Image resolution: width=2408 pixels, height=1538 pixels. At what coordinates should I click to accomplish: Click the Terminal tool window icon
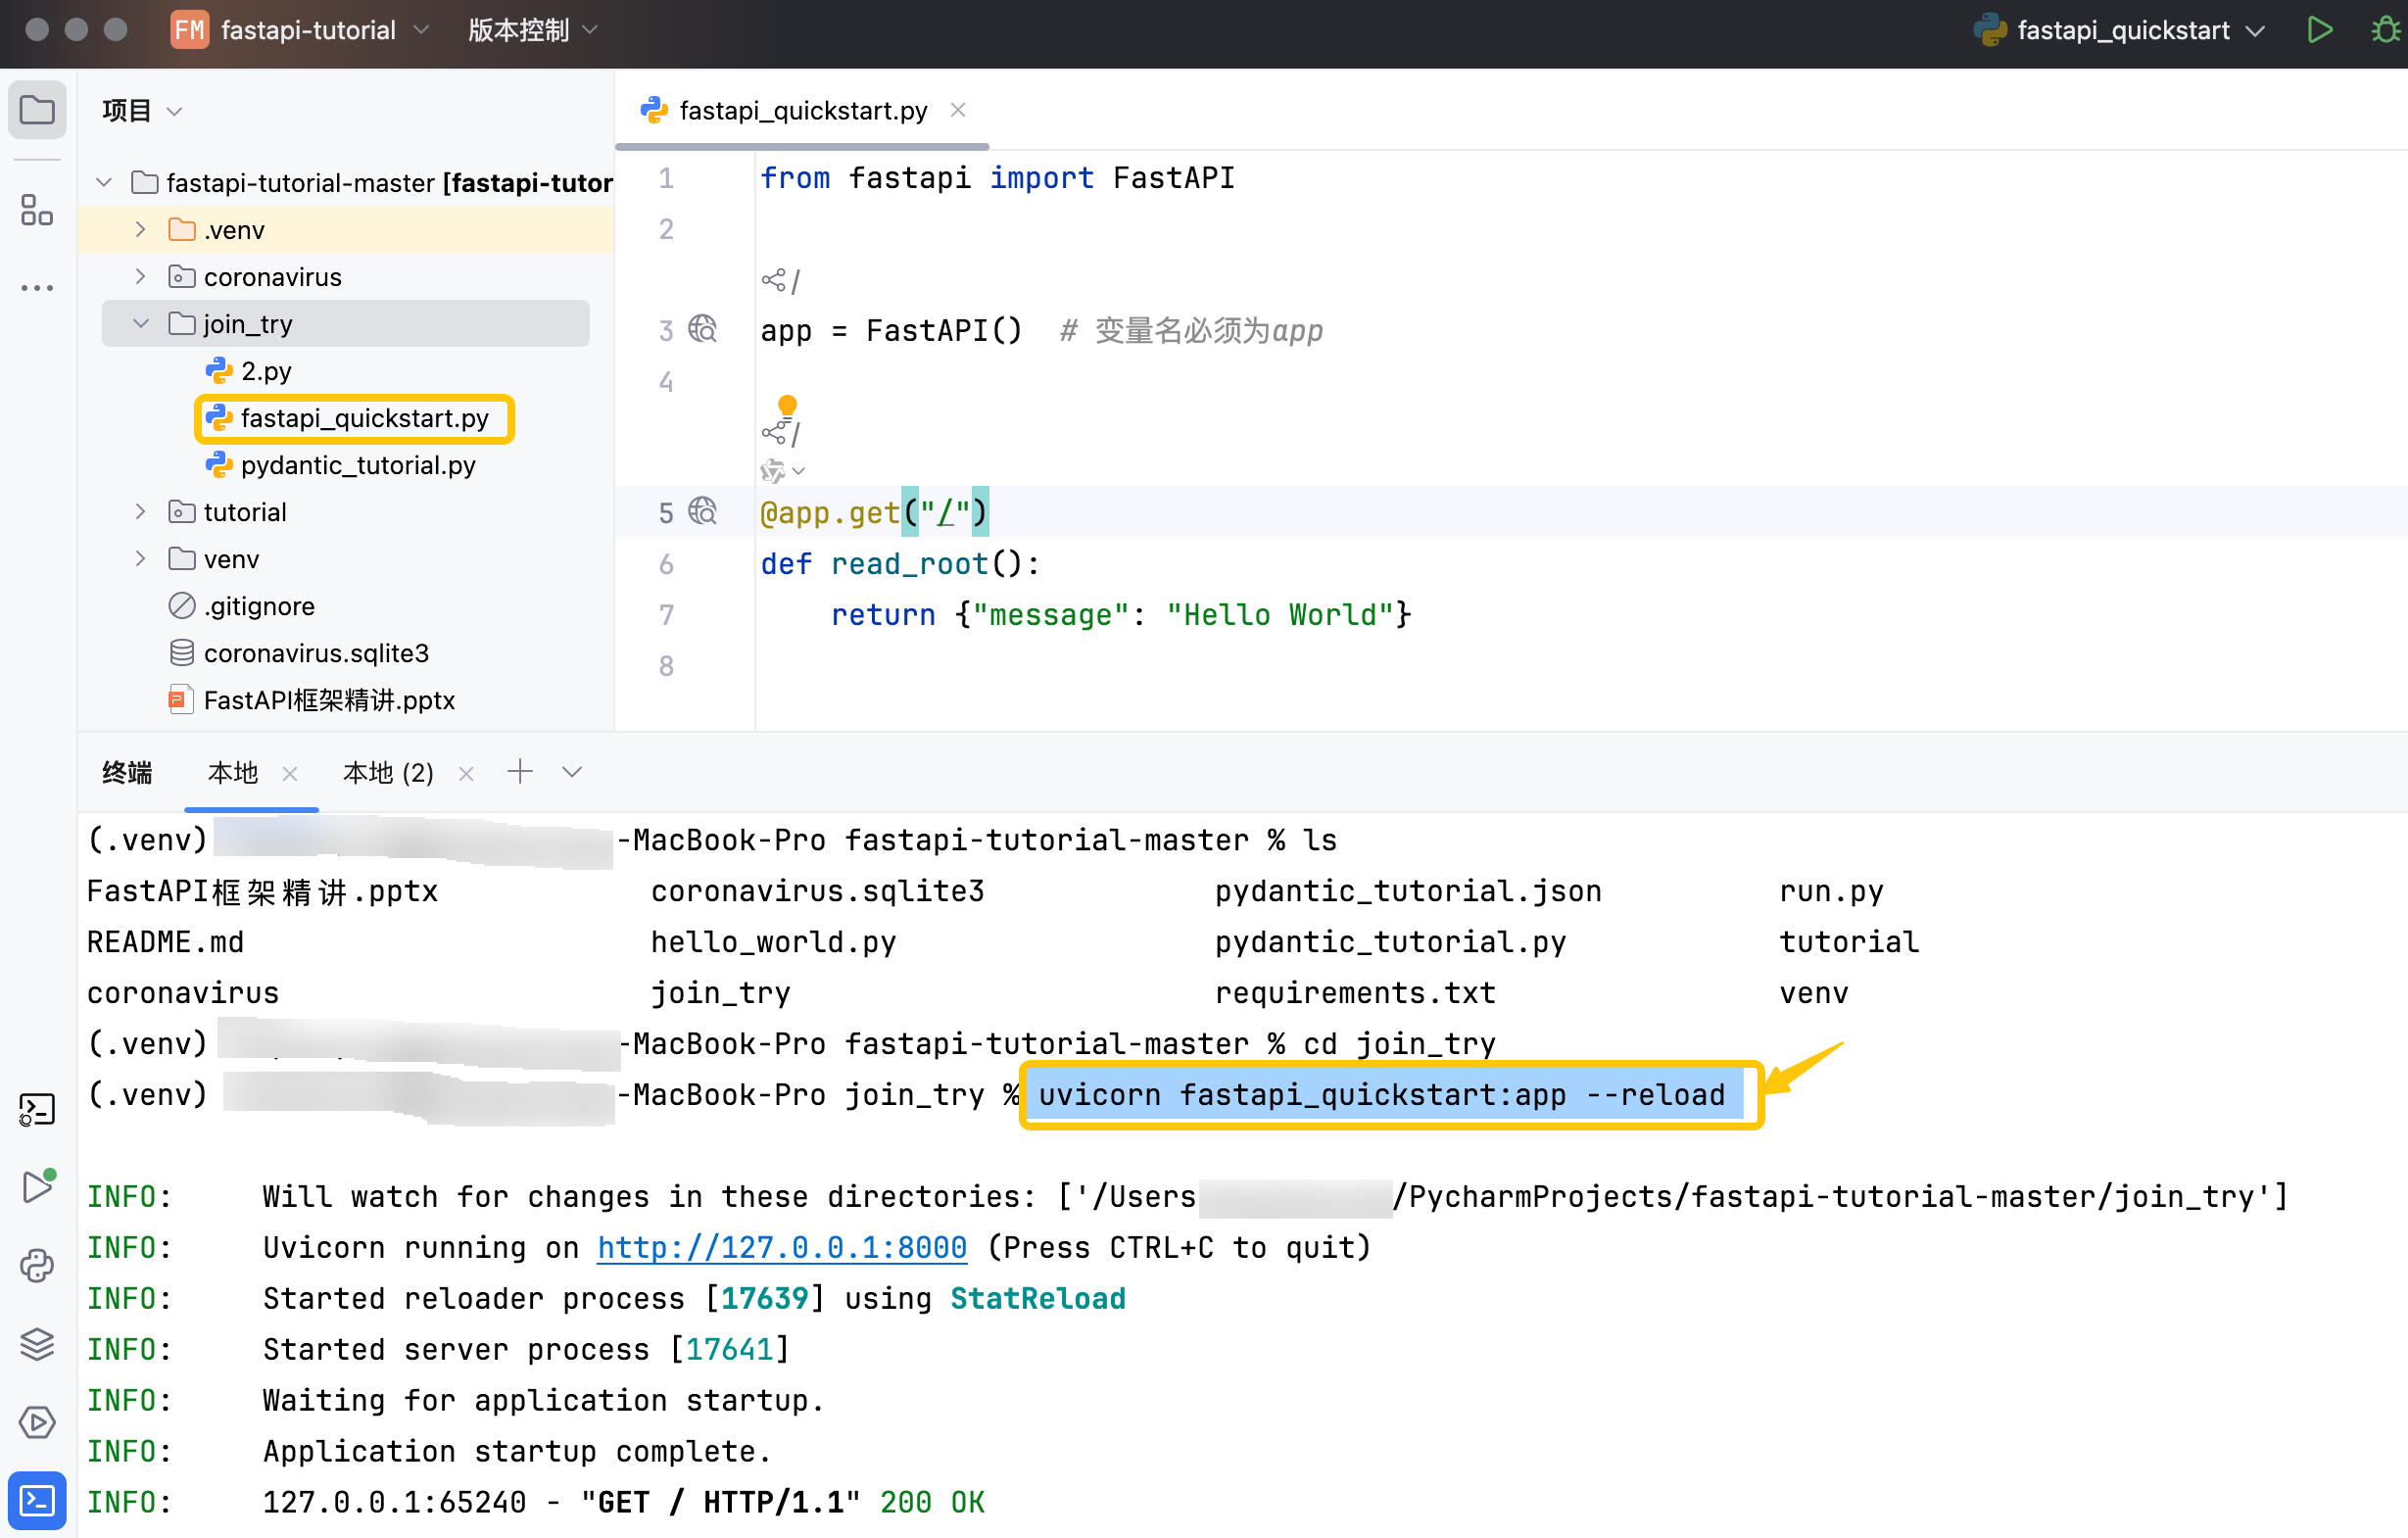pos(37,1501)
